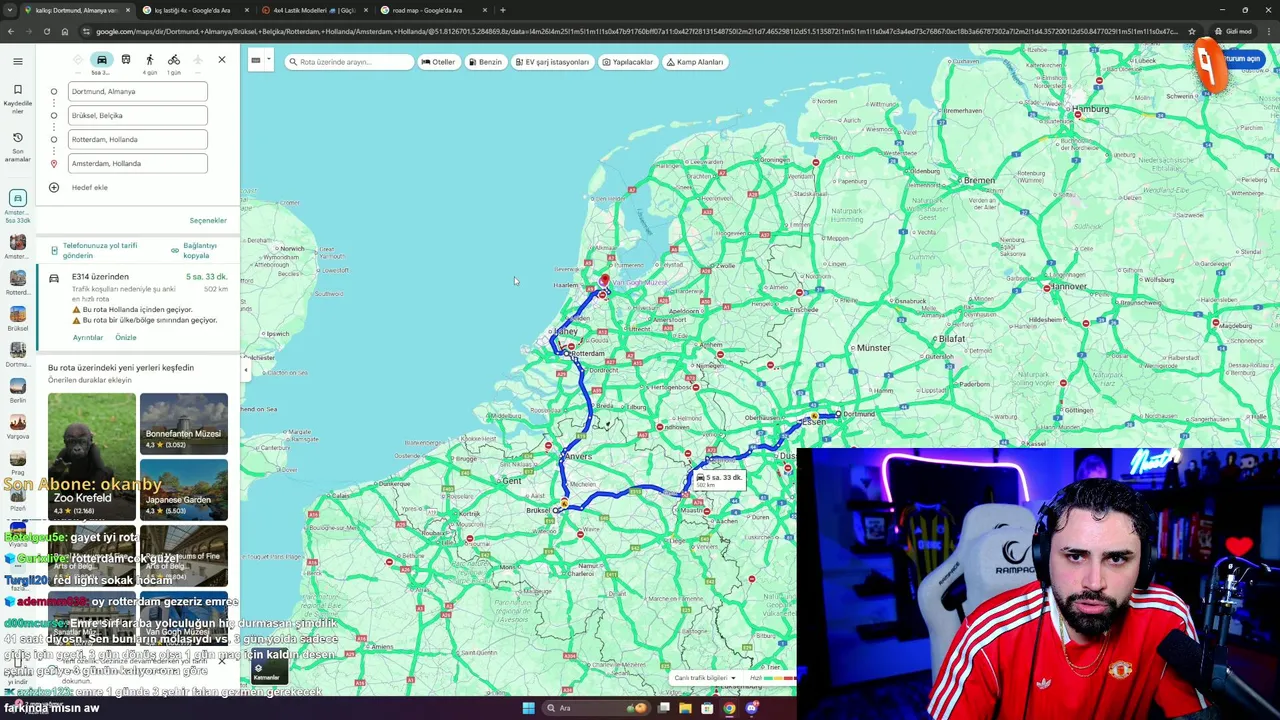1280x720 pixels.
Task: Collapse the side panel with arrow
Action: point(245,370)
